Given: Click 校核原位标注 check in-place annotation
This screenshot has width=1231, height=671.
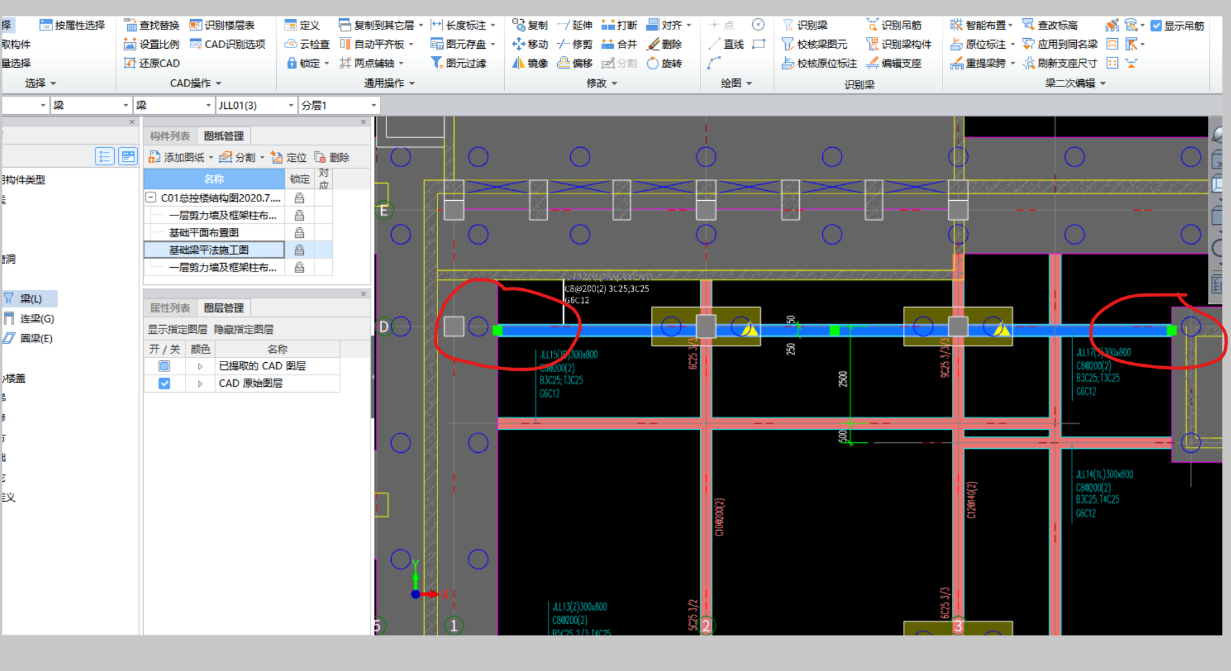Looking at the screenshot, I should [x=819, y=63].
